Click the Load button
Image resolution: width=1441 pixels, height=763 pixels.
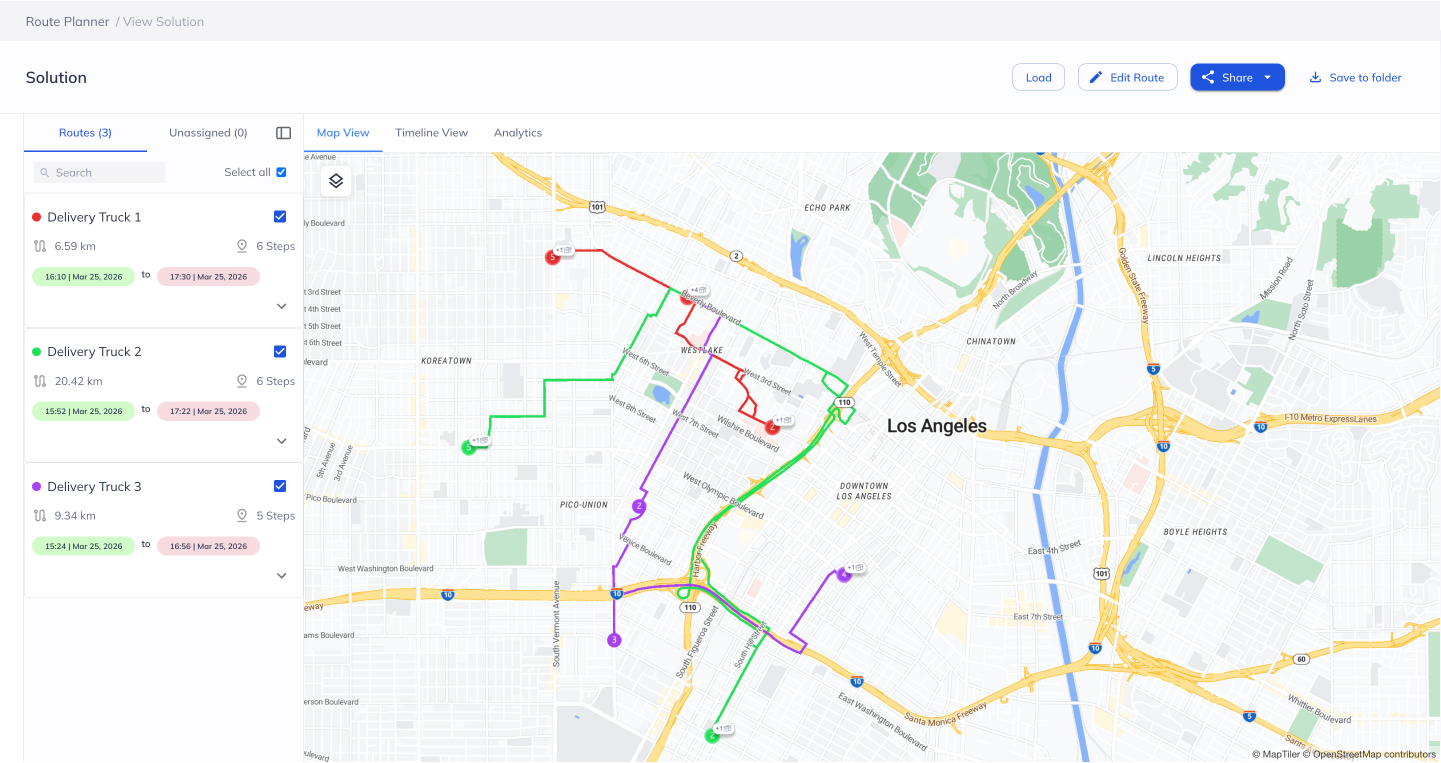click(1038, 77)
